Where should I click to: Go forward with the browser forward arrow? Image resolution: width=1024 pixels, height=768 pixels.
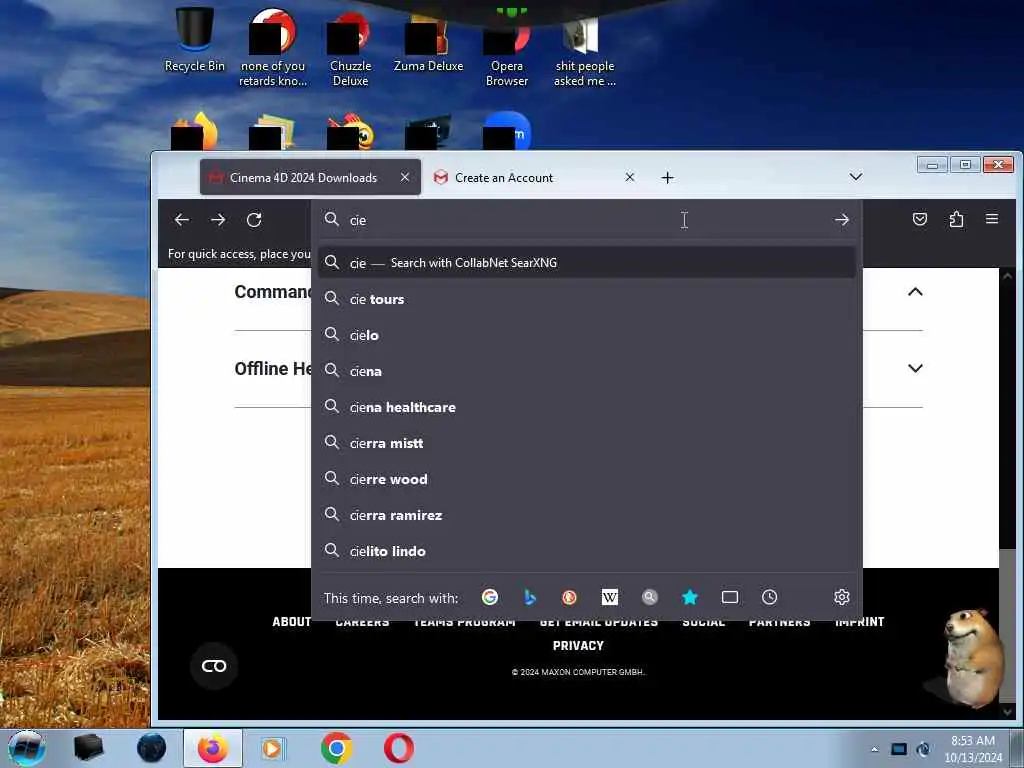(218, 220)
